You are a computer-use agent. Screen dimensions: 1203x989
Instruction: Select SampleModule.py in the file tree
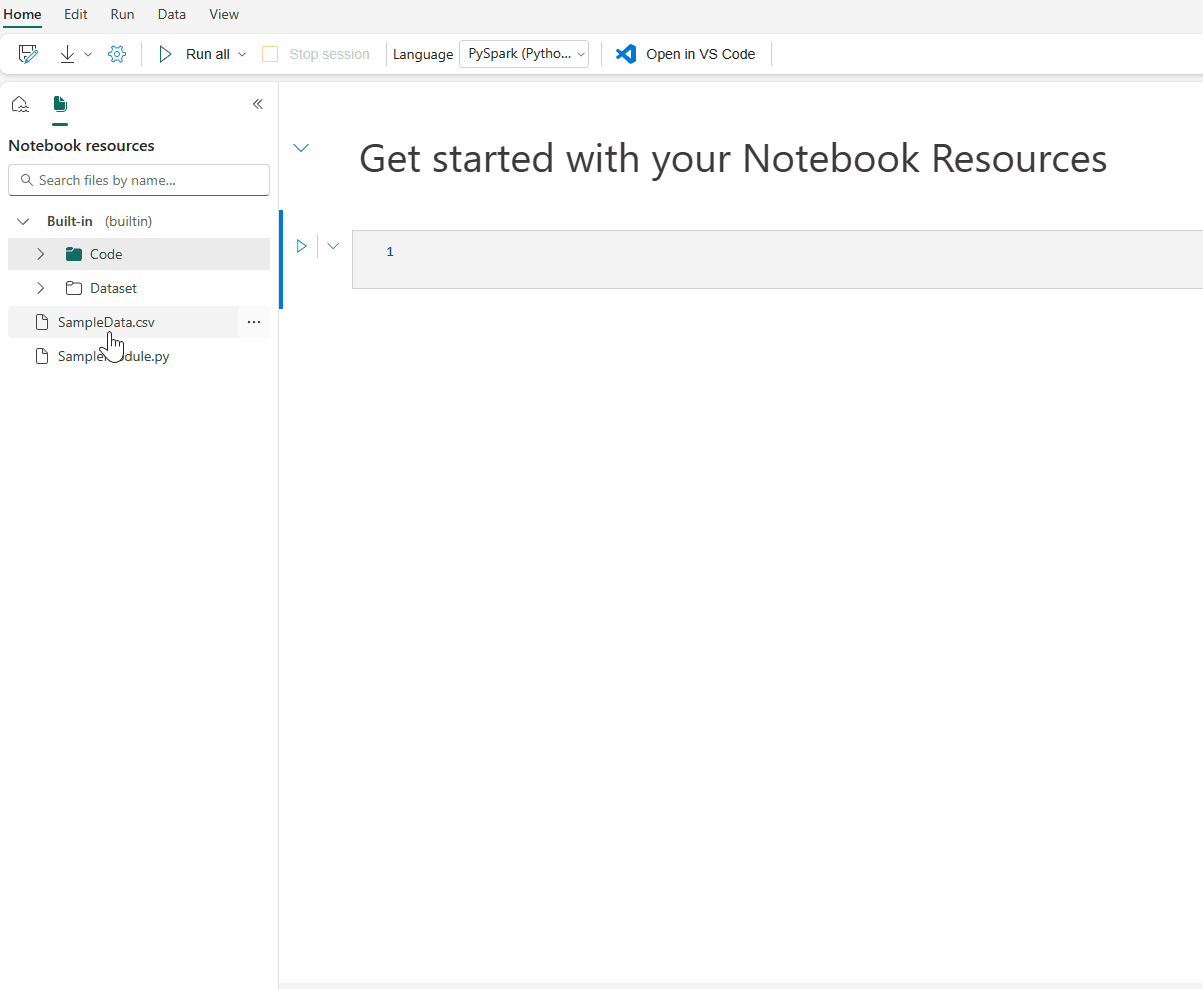point(113,356)
